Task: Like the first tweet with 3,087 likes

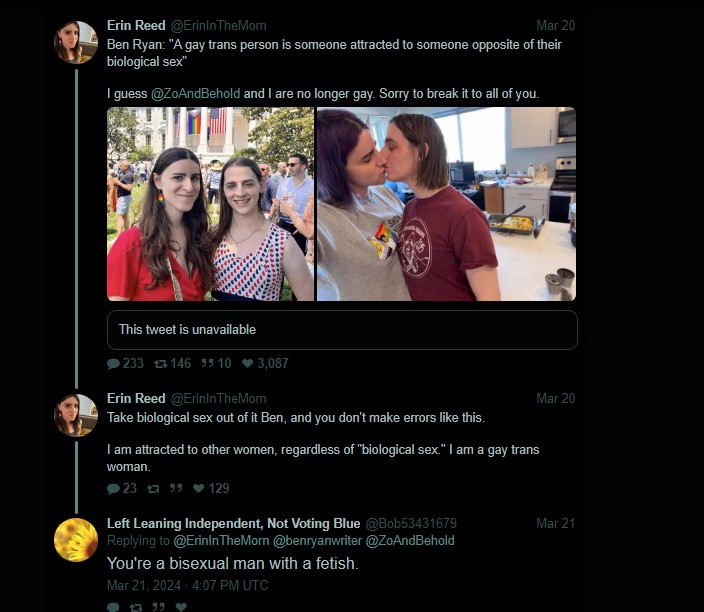Action: point(247,364)
